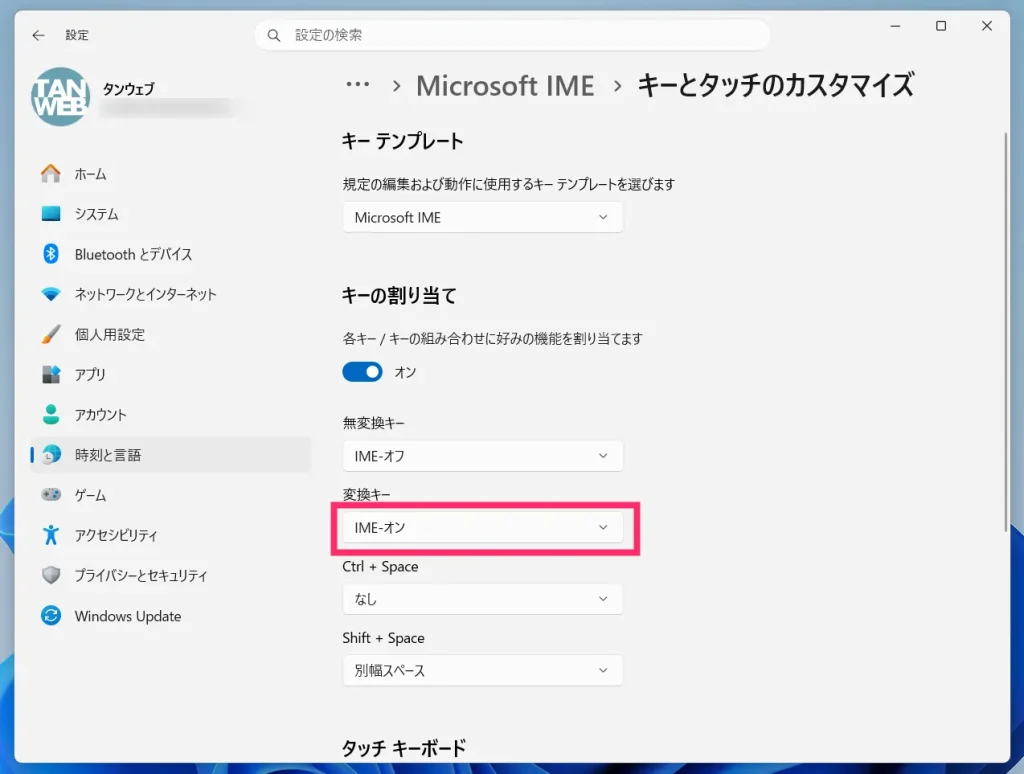Click the システム monitor icon

[x=51, y=214]
